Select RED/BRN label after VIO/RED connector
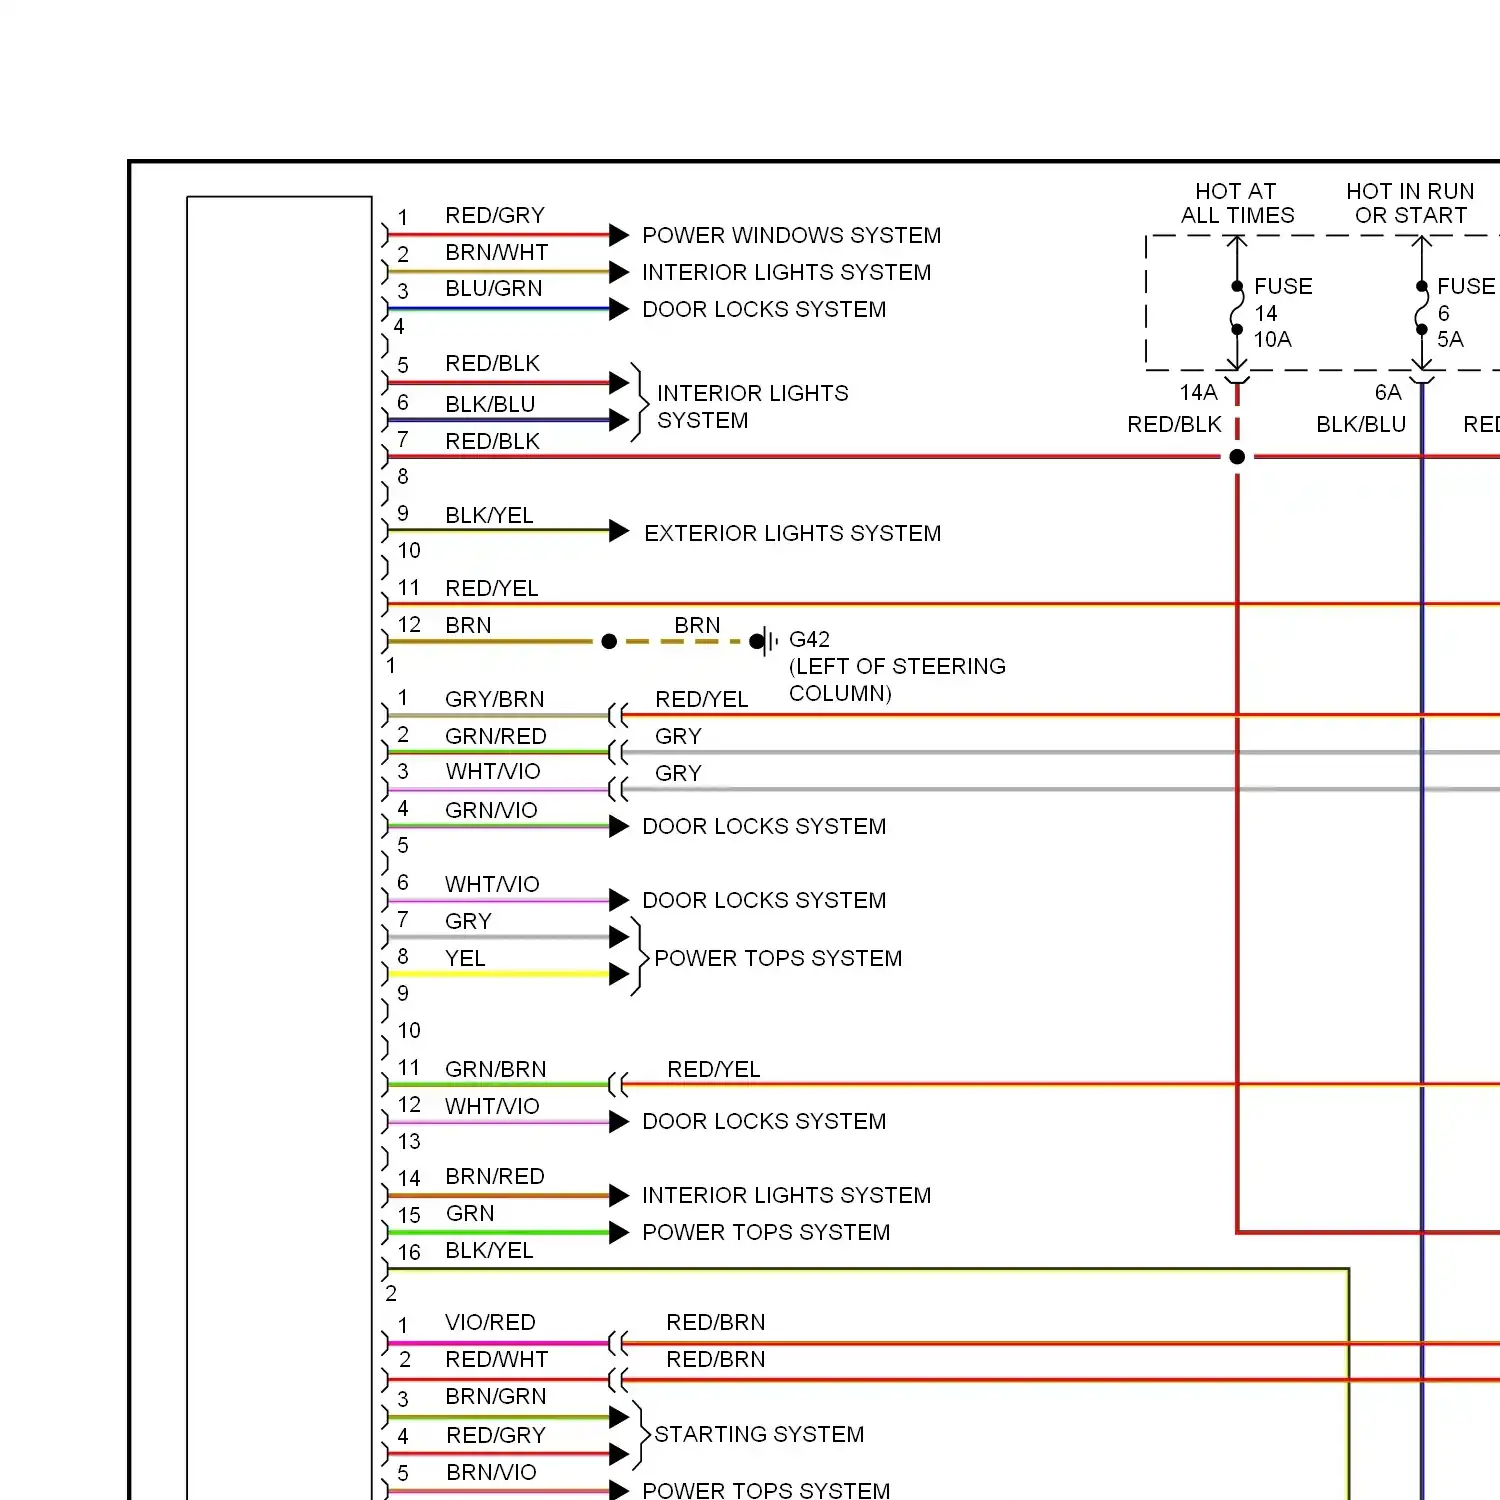 (x=716, y=1322)
